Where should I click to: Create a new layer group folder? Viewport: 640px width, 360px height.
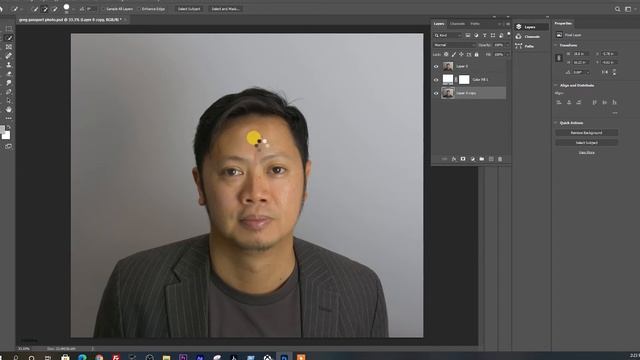click(x=482, y=159)
